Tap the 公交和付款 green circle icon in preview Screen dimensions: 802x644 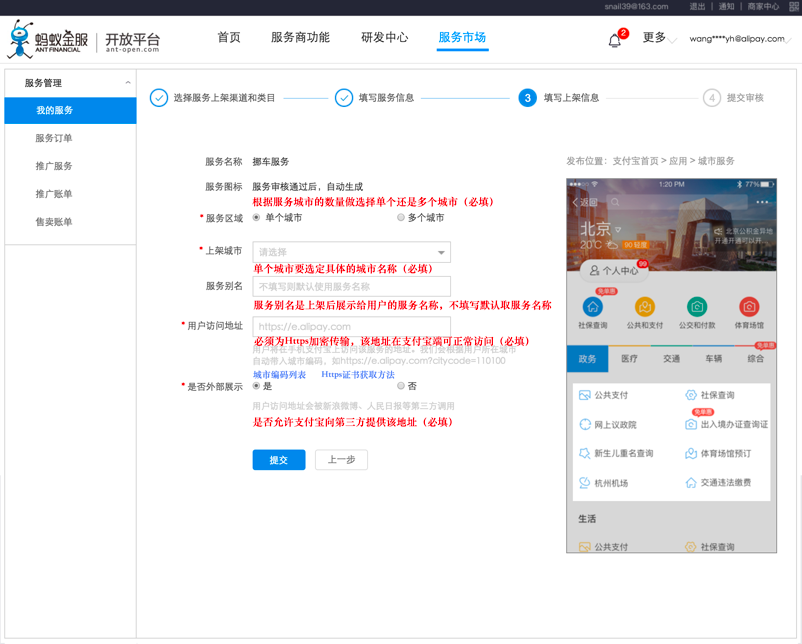697,307
